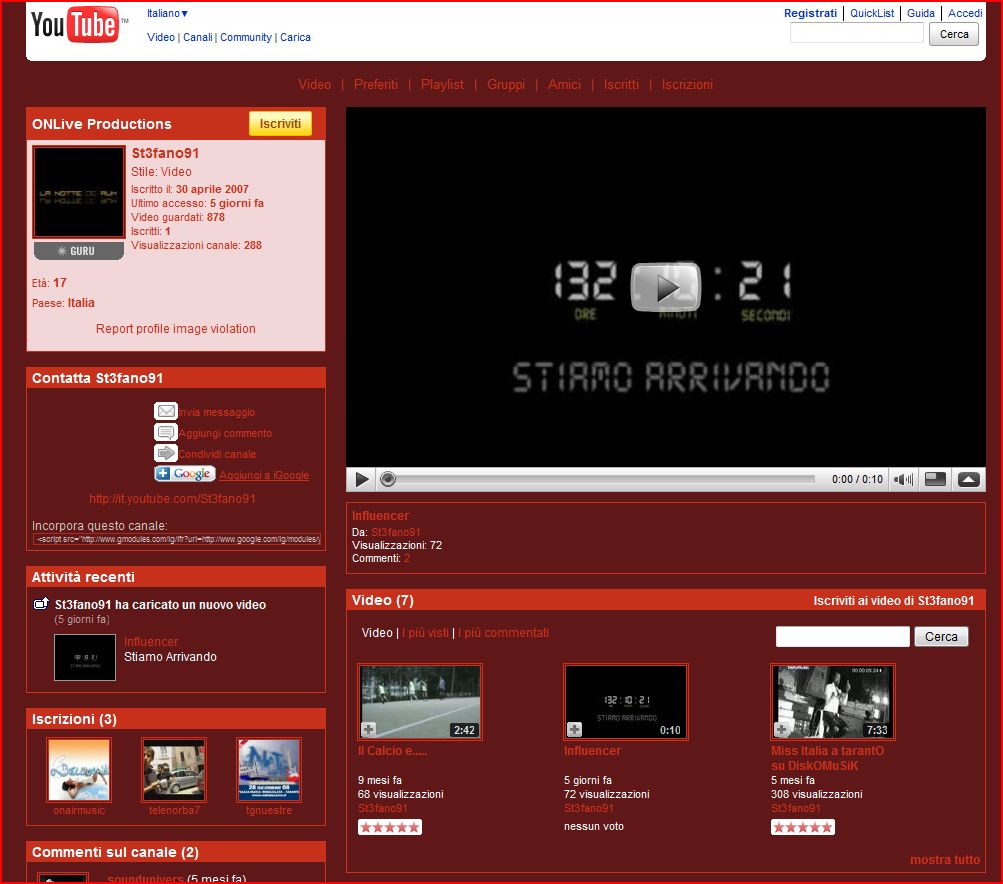Click the YouTube logo
Screen dimensions: 1003x884
(76, 27)
